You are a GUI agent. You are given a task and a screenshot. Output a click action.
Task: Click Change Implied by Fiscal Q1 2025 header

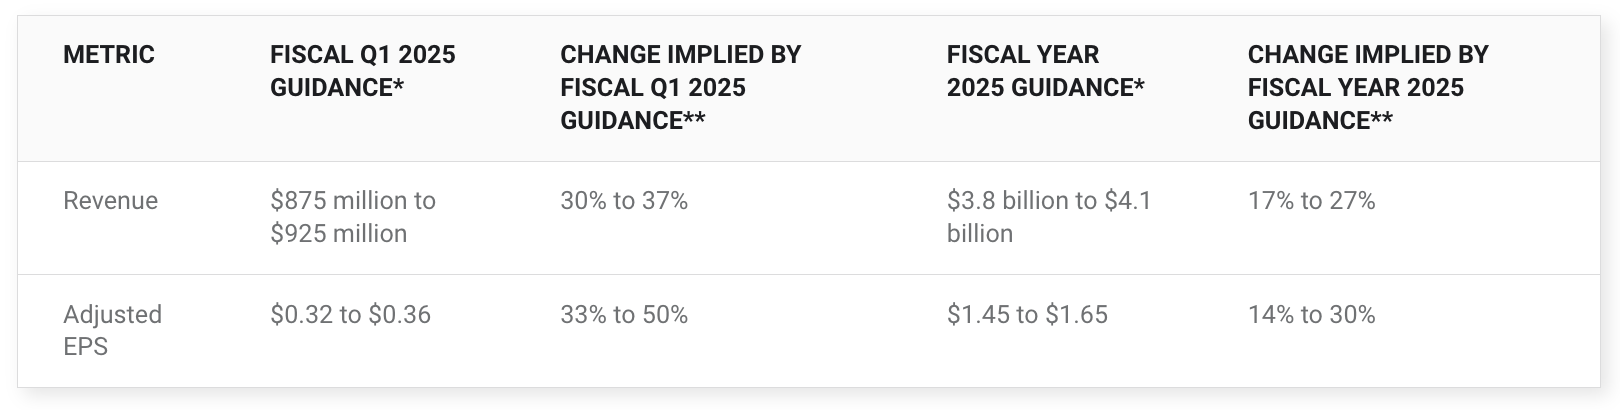click(x=681, y=87)
